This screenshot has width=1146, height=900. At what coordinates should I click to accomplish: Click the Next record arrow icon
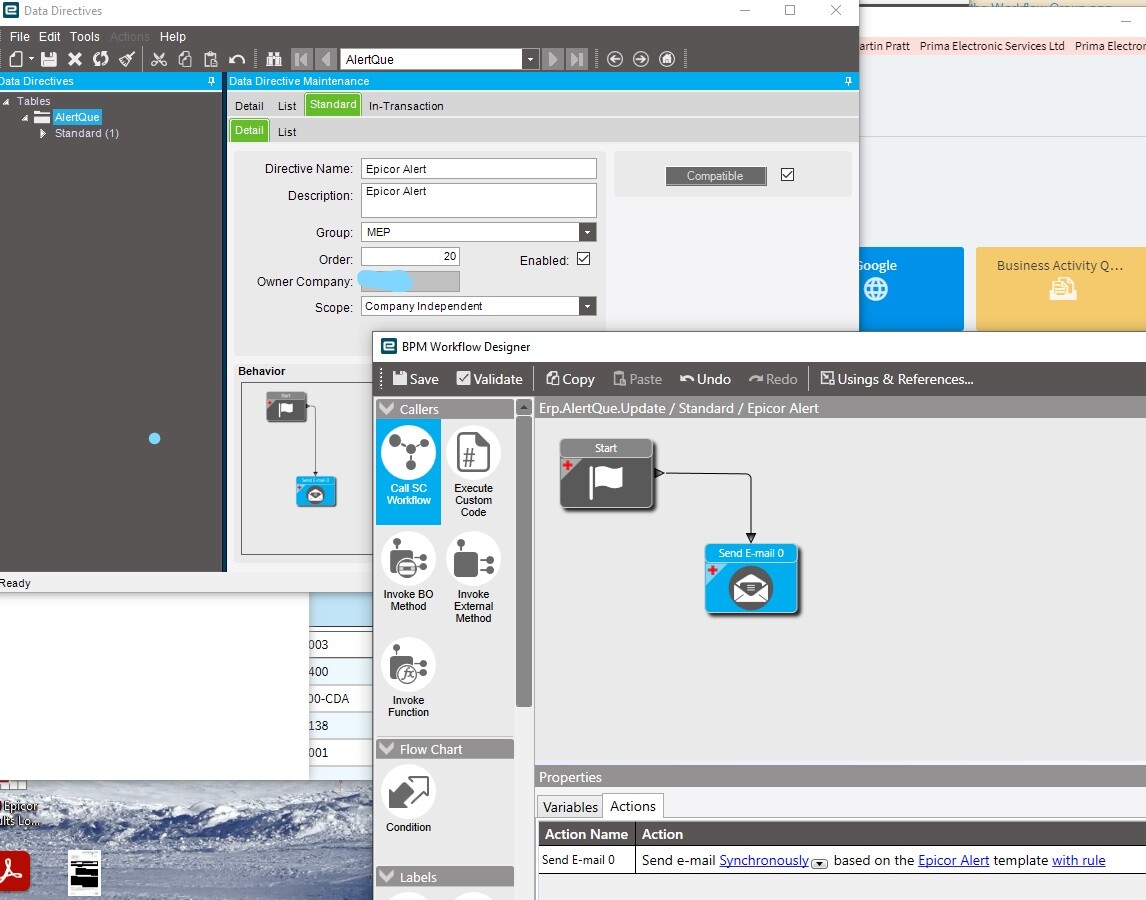click(553, 59)
